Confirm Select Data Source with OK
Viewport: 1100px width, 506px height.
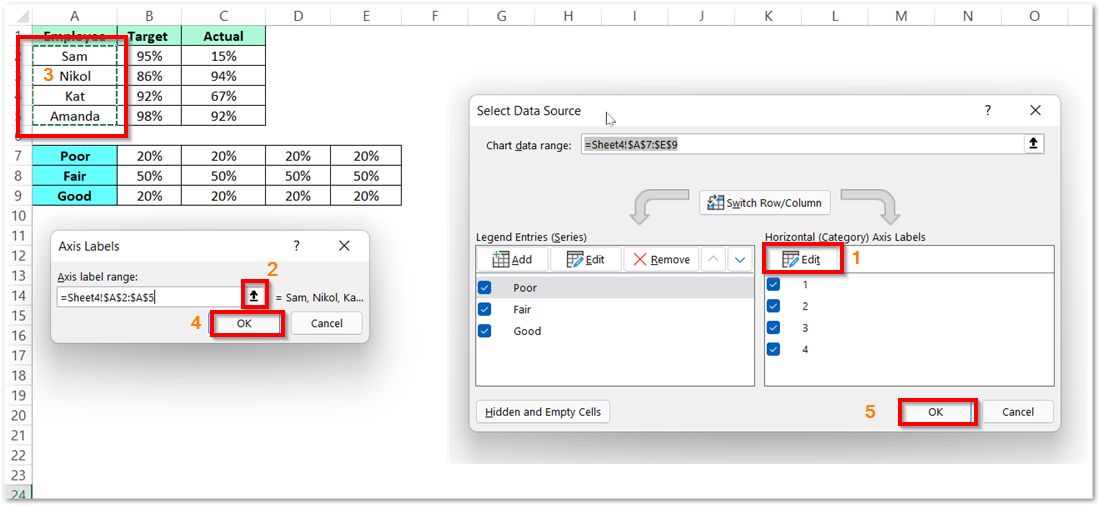click(x=936, y=412)
